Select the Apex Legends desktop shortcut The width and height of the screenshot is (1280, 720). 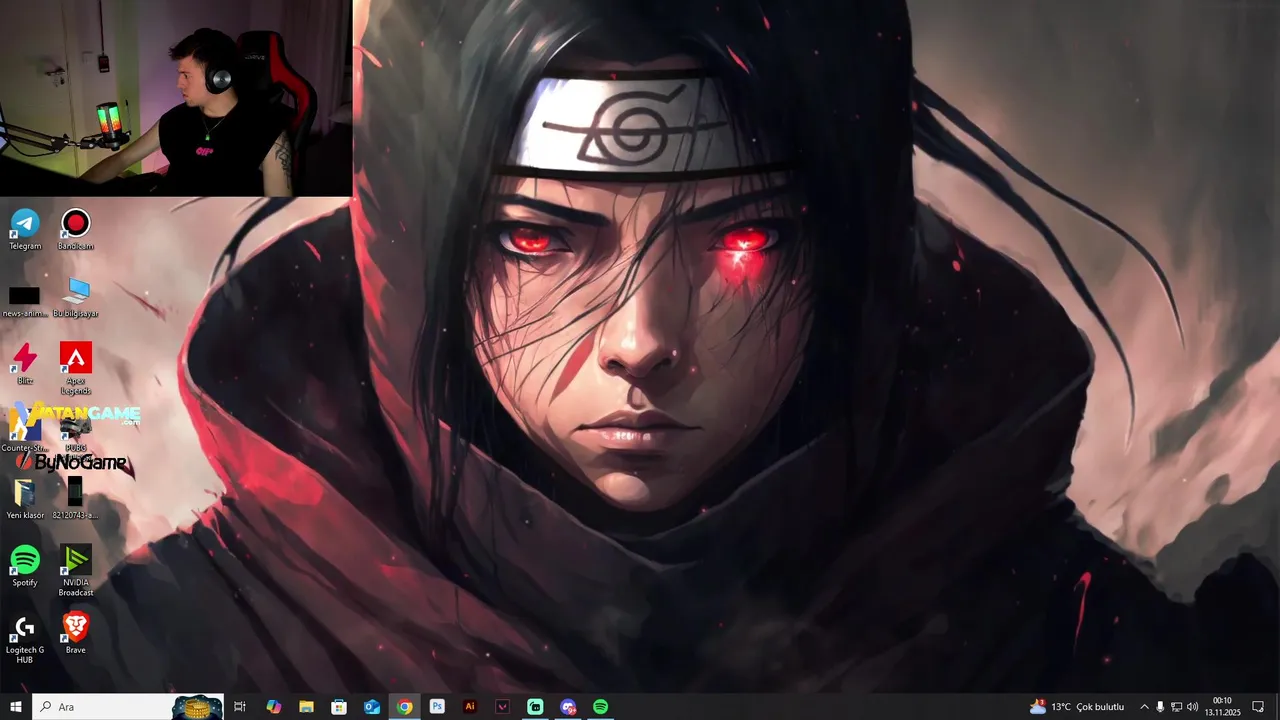[75, 368]
